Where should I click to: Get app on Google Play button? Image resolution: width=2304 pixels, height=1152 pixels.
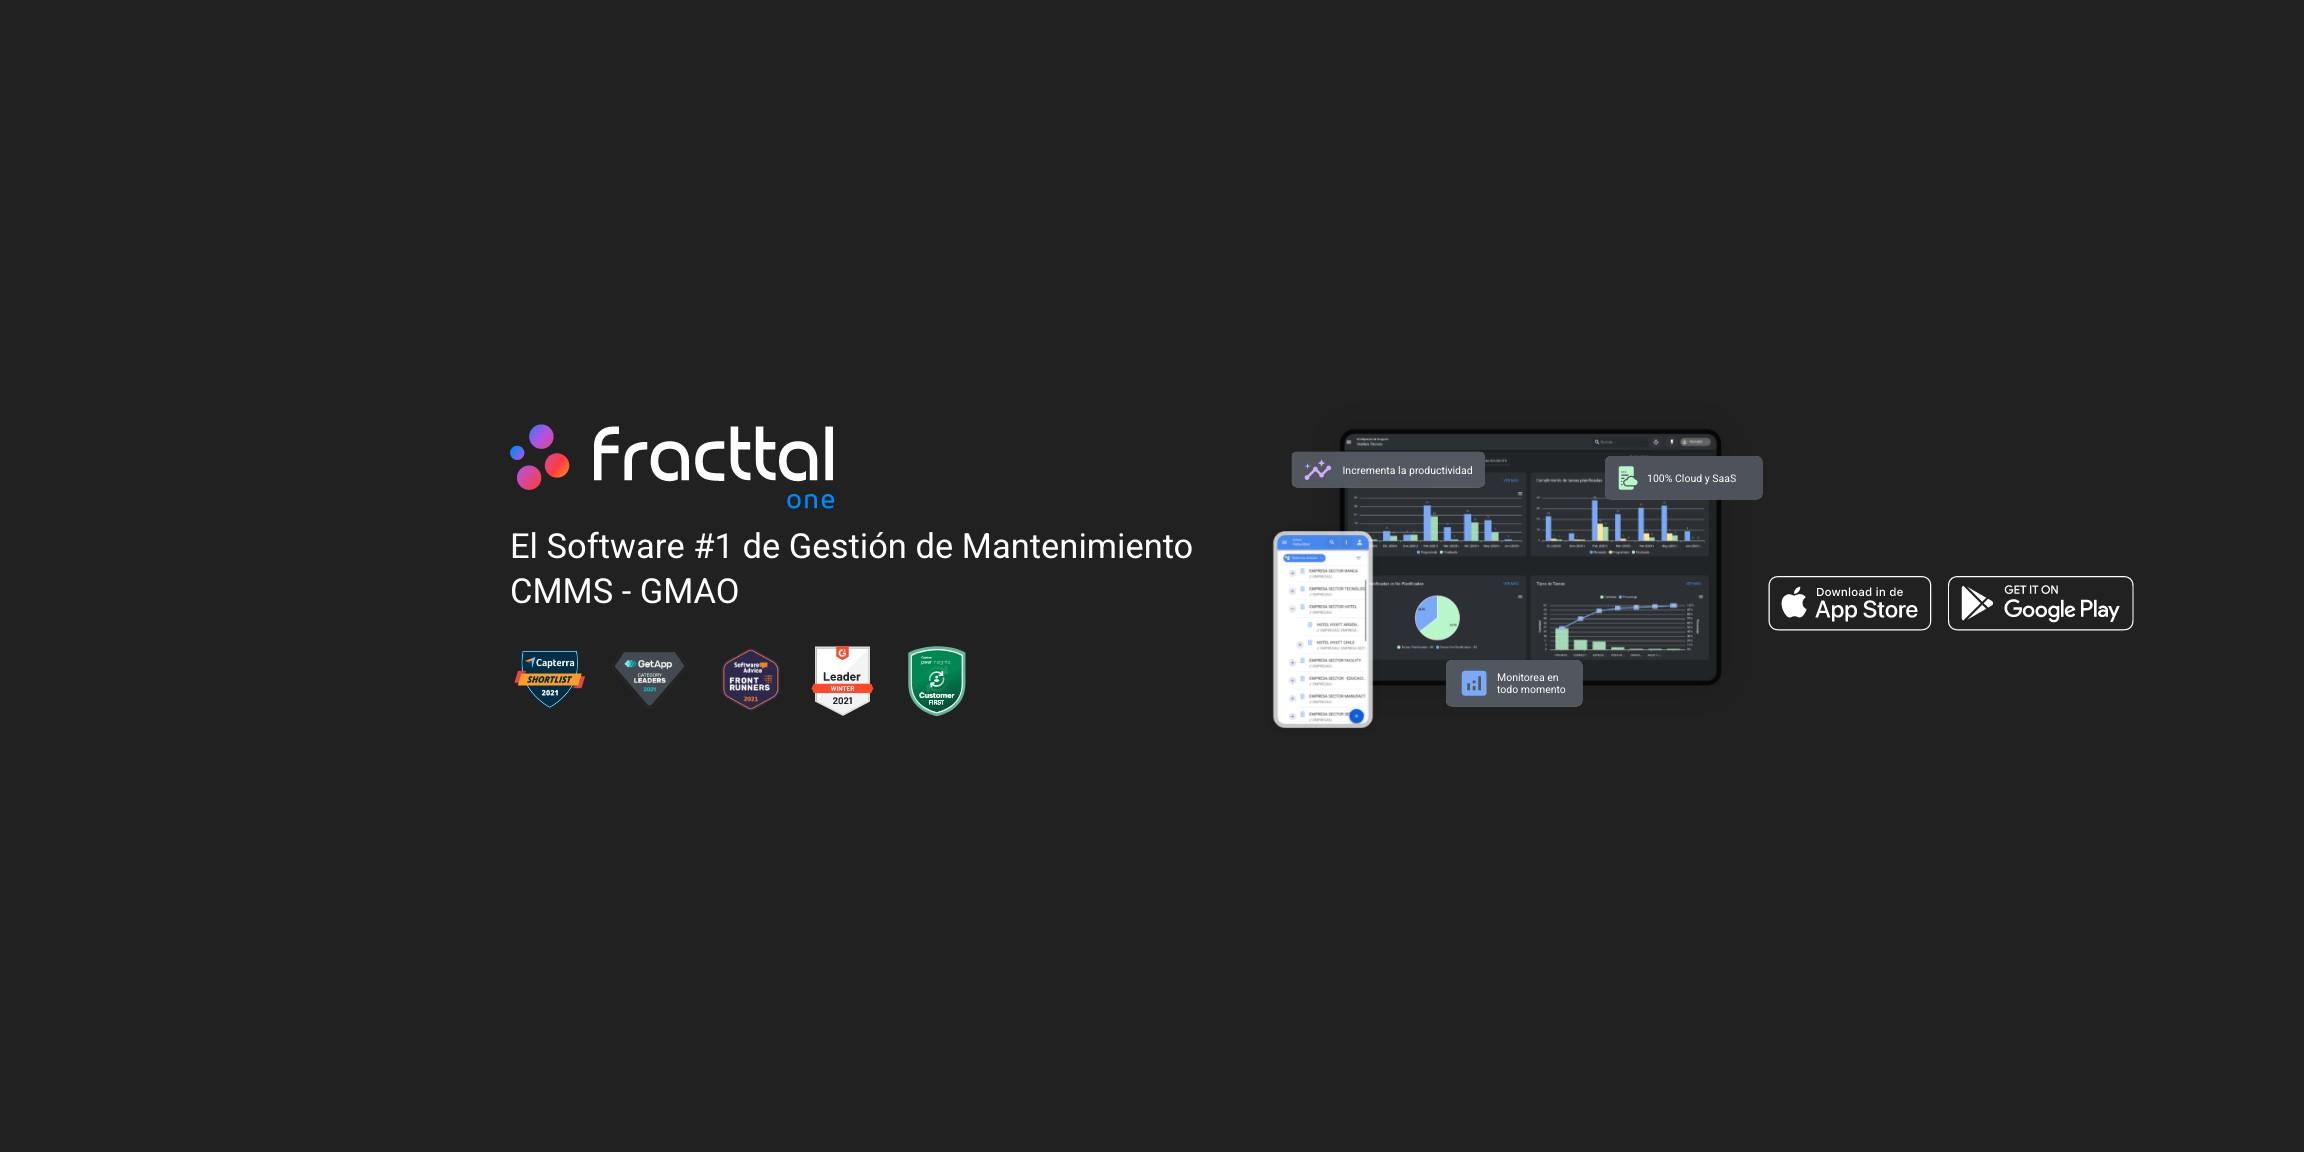point(2040,602)
